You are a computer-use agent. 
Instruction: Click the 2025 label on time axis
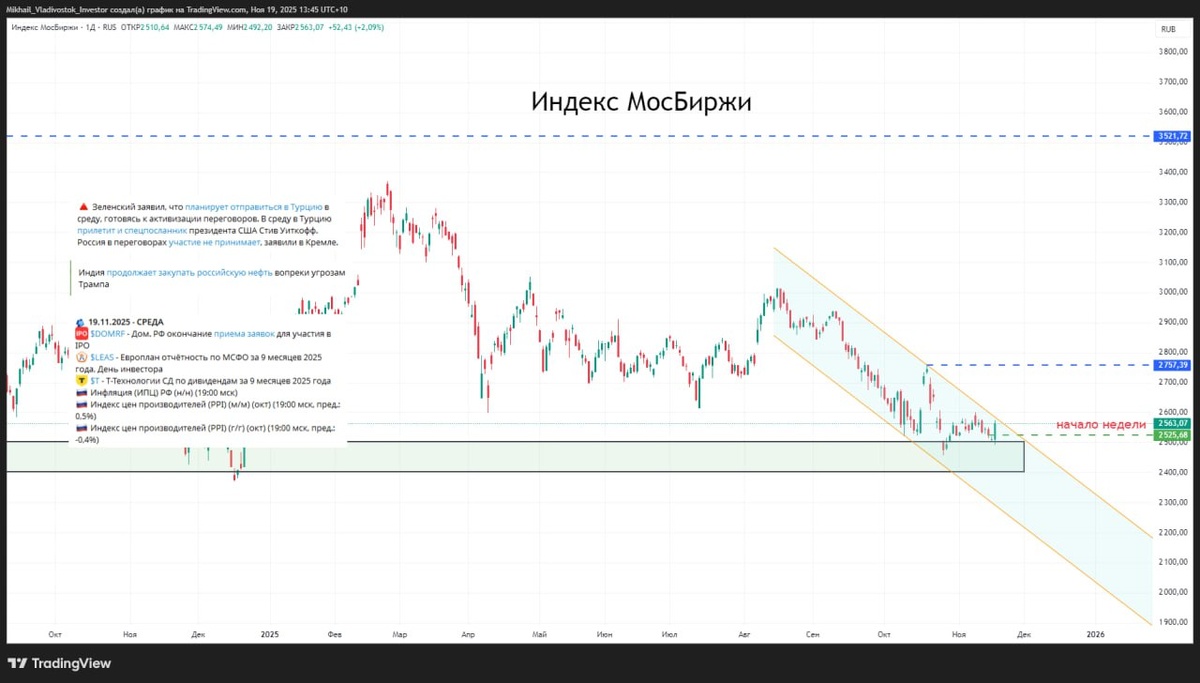[269, 634]
